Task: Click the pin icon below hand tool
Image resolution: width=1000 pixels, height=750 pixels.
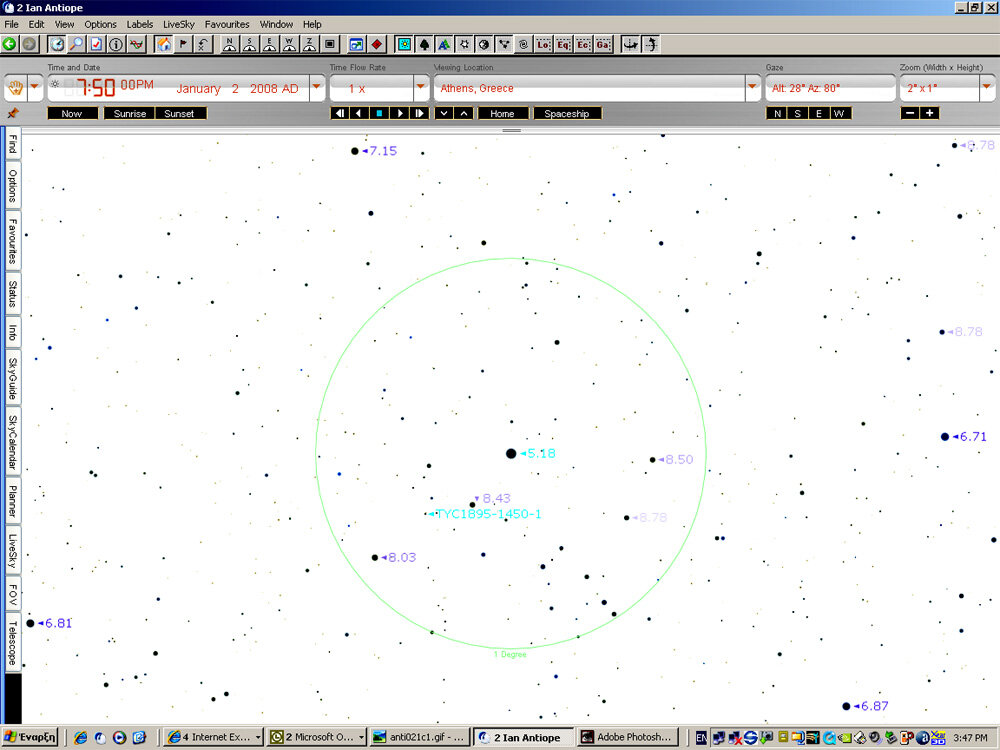Action: (13, 114)
